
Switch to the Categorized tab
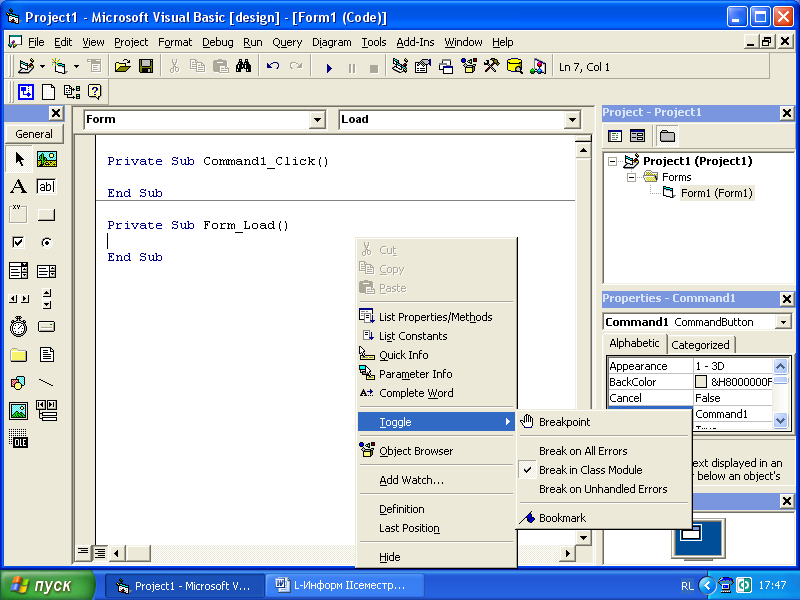point(700,345)
